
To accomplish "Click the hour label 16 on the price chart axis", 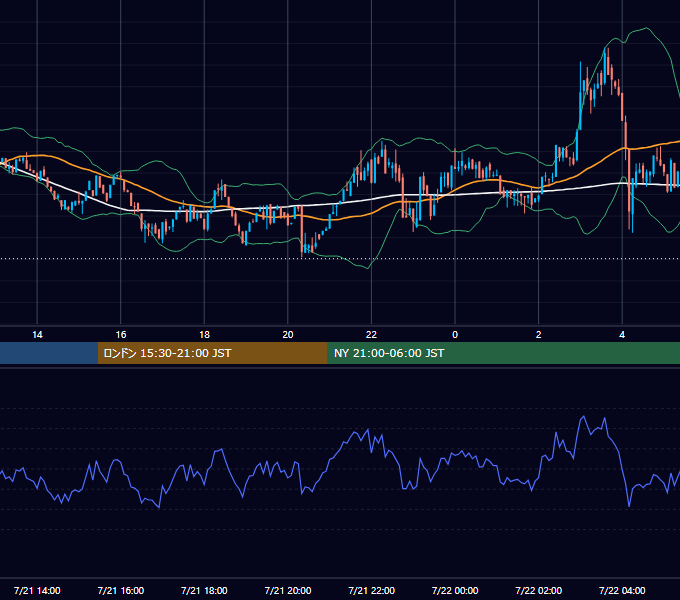I will tap(121, 335).
